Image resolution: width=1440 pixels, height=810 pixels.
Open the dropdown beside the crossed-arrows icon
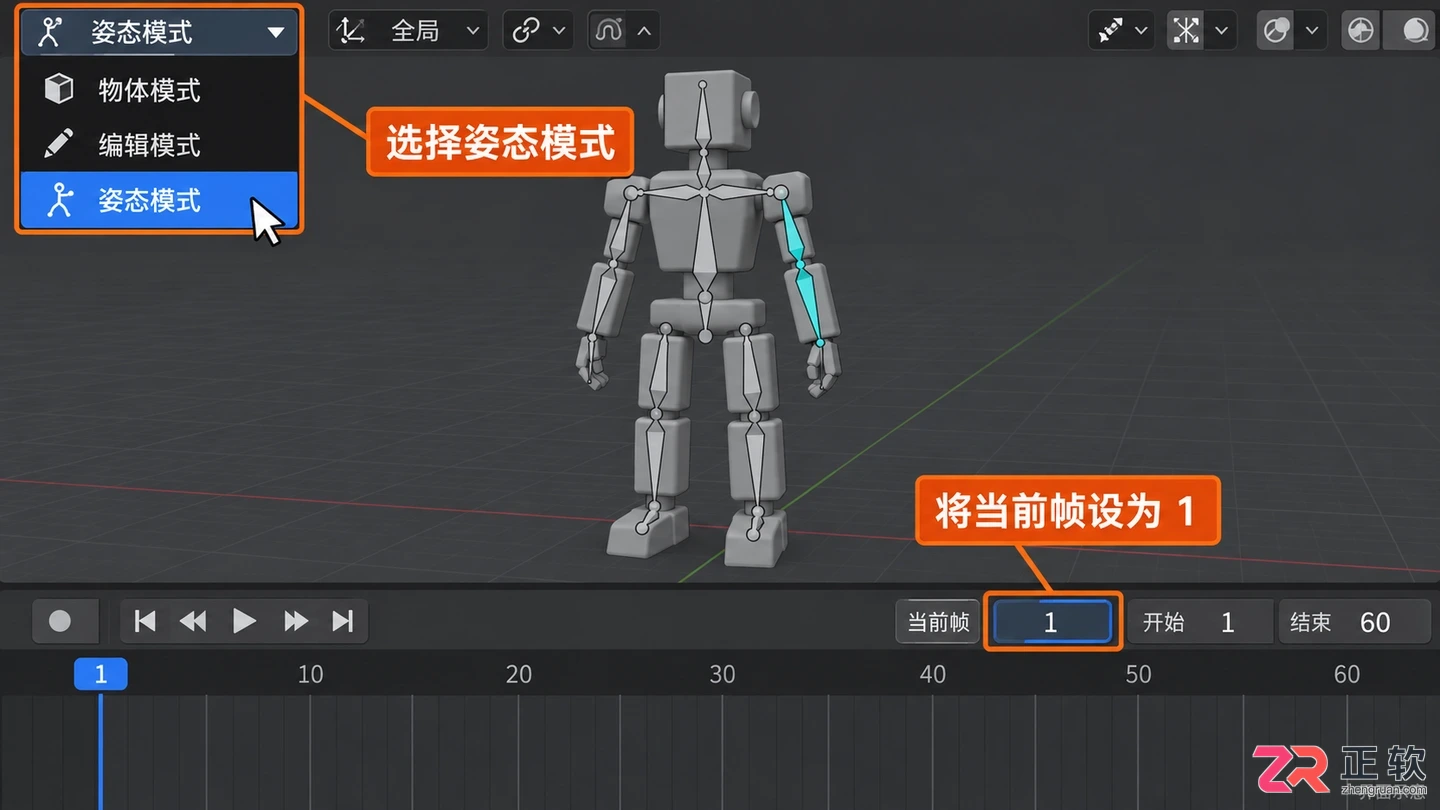tap(1222, 31)
